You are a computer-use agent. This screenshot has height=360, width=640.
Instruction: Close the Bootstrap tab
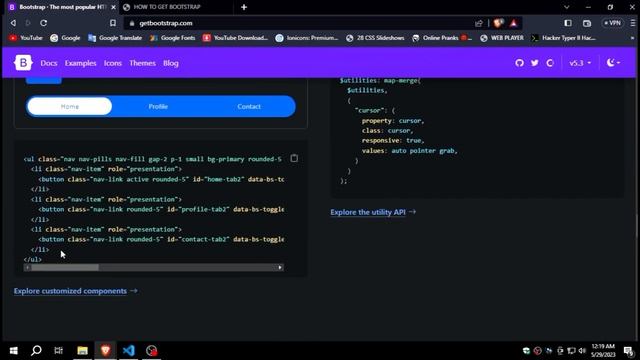click(x=113, y=7)
